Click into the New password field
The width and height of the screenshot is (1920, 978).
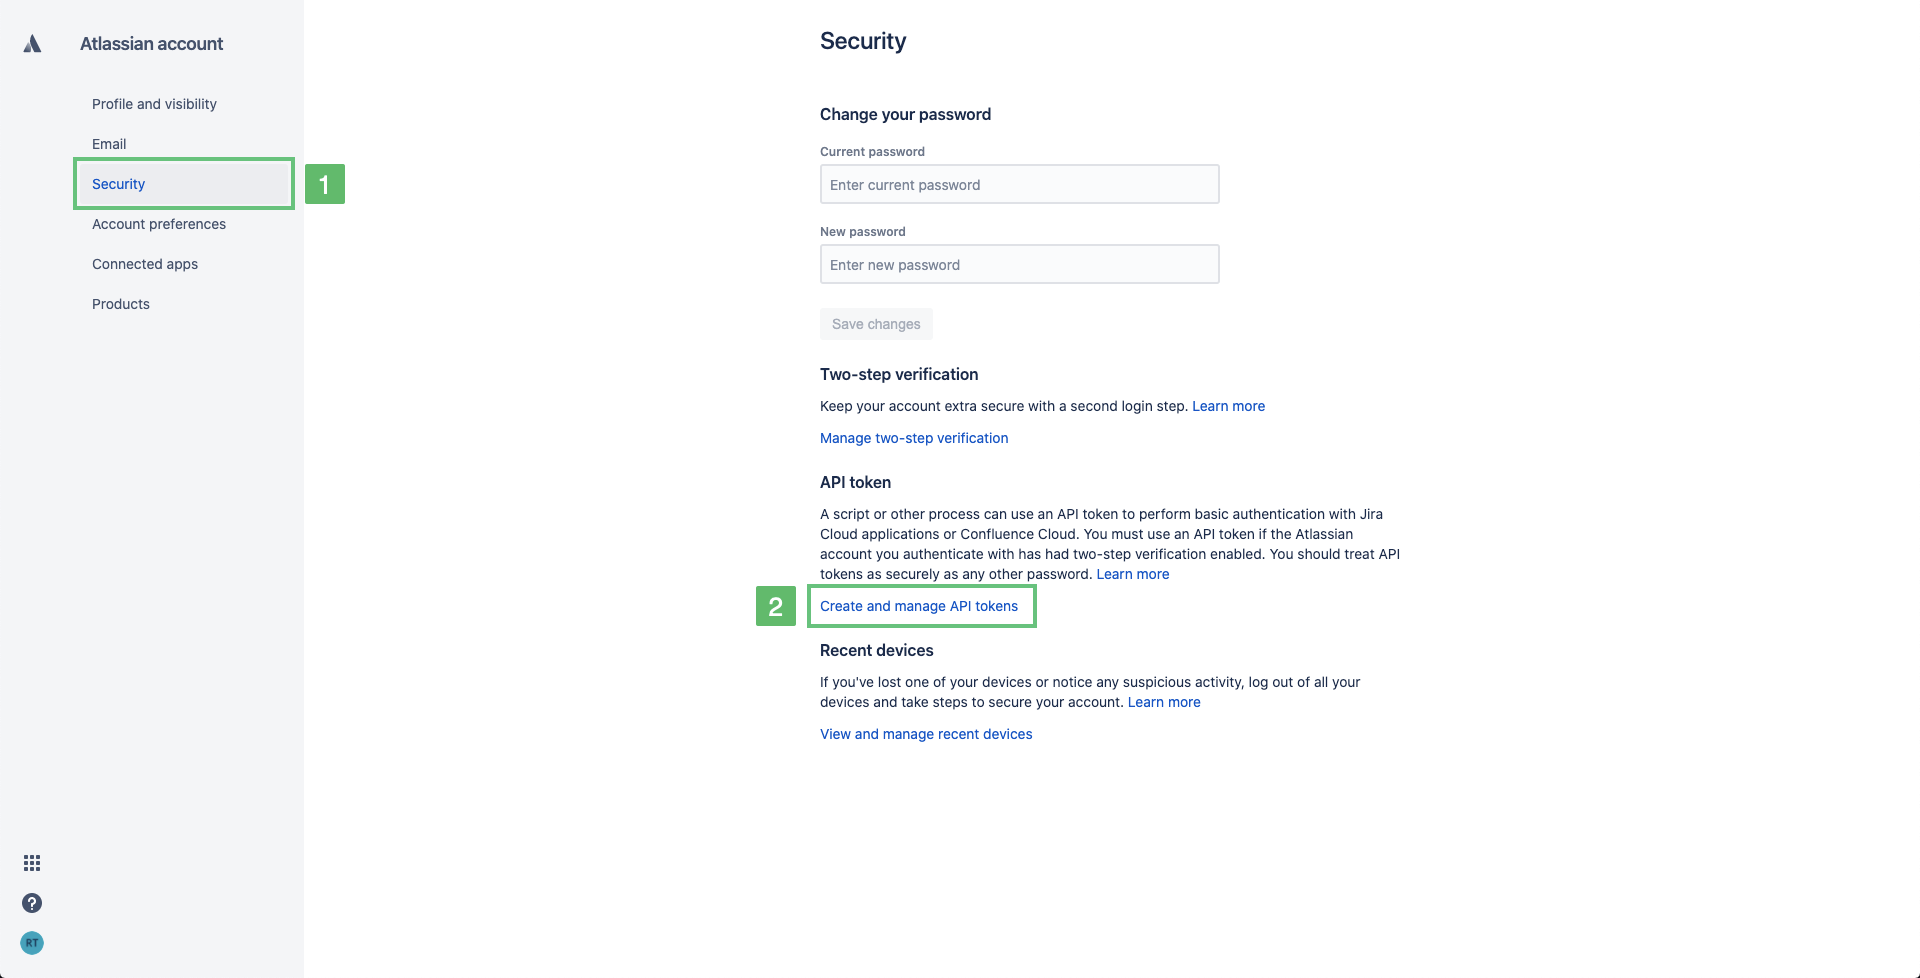[1019, 264]
